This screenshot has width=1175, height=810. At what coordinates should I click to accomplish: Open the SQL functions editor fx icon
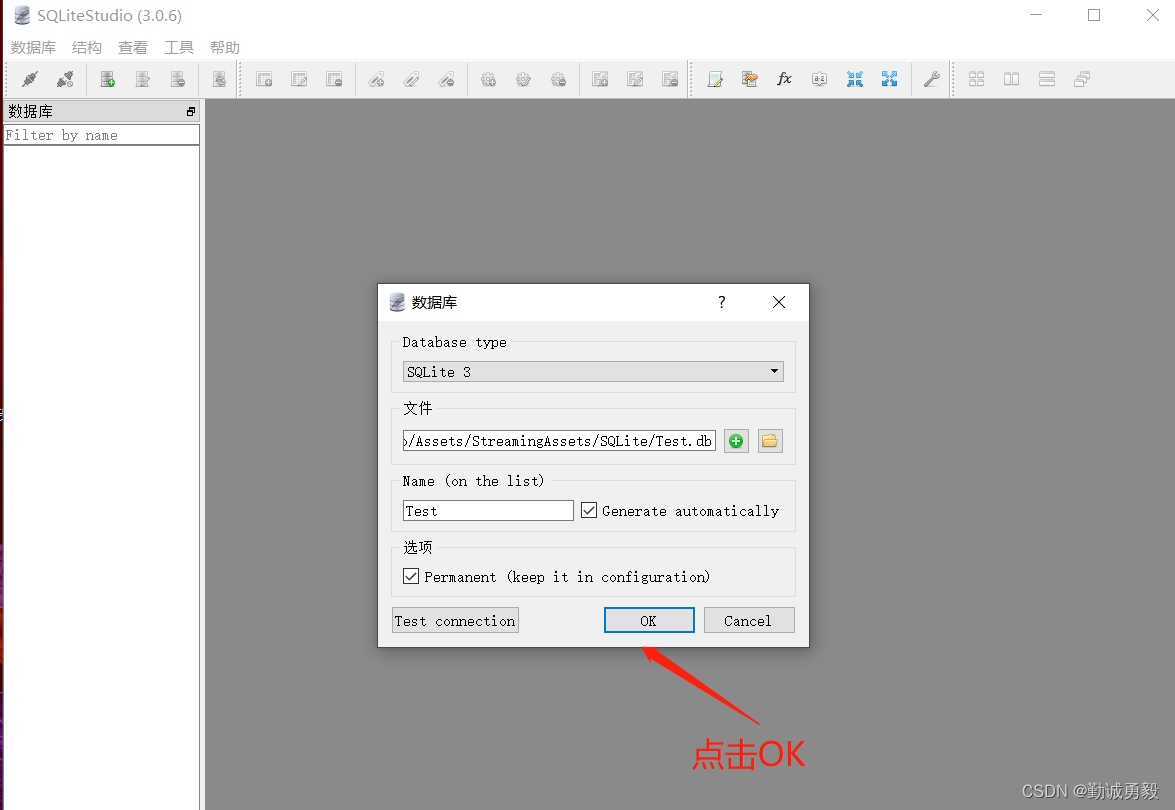tap(785, 79)
